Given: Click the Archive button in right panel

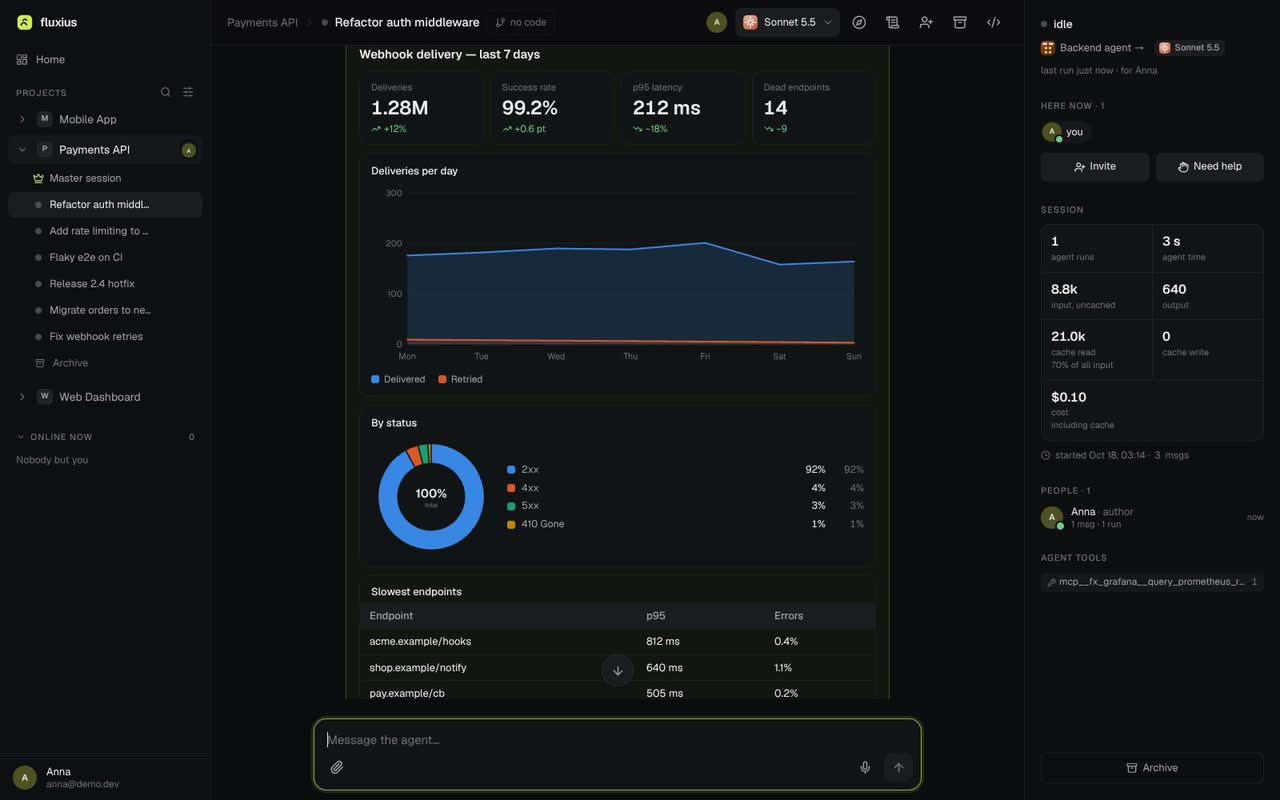Looking at the screenshot, I should [1152, 768].
